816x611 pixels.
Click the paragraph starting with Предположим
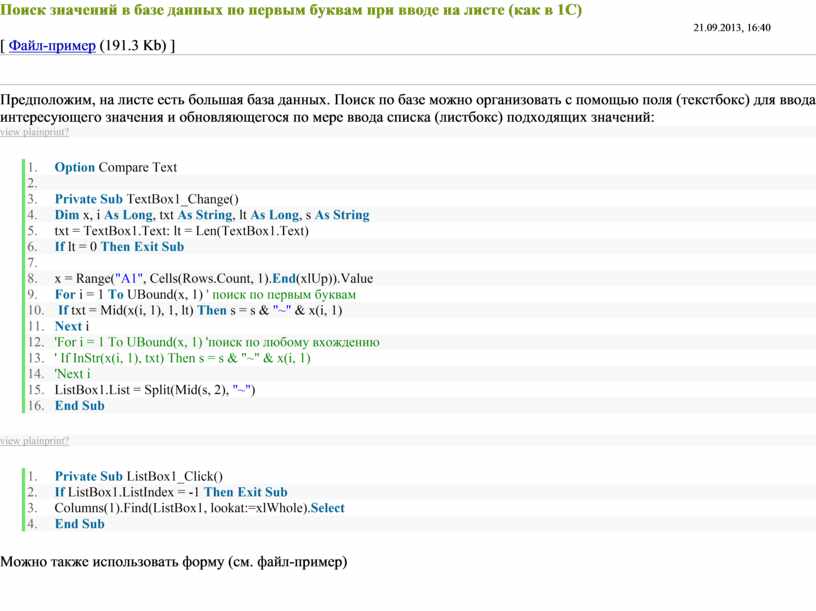coord(408,108)
